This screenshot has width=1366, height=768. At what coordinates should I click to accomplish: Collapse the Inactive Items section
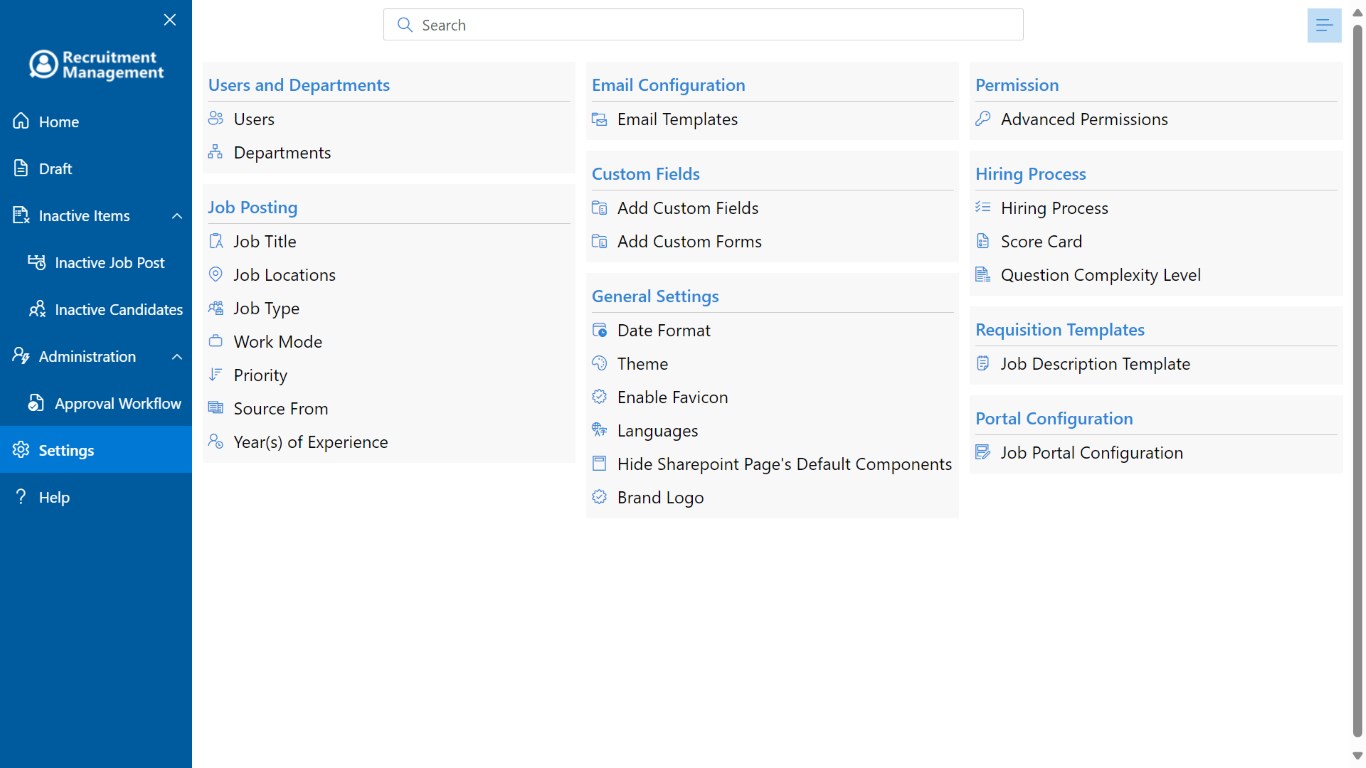pos(177,216)
